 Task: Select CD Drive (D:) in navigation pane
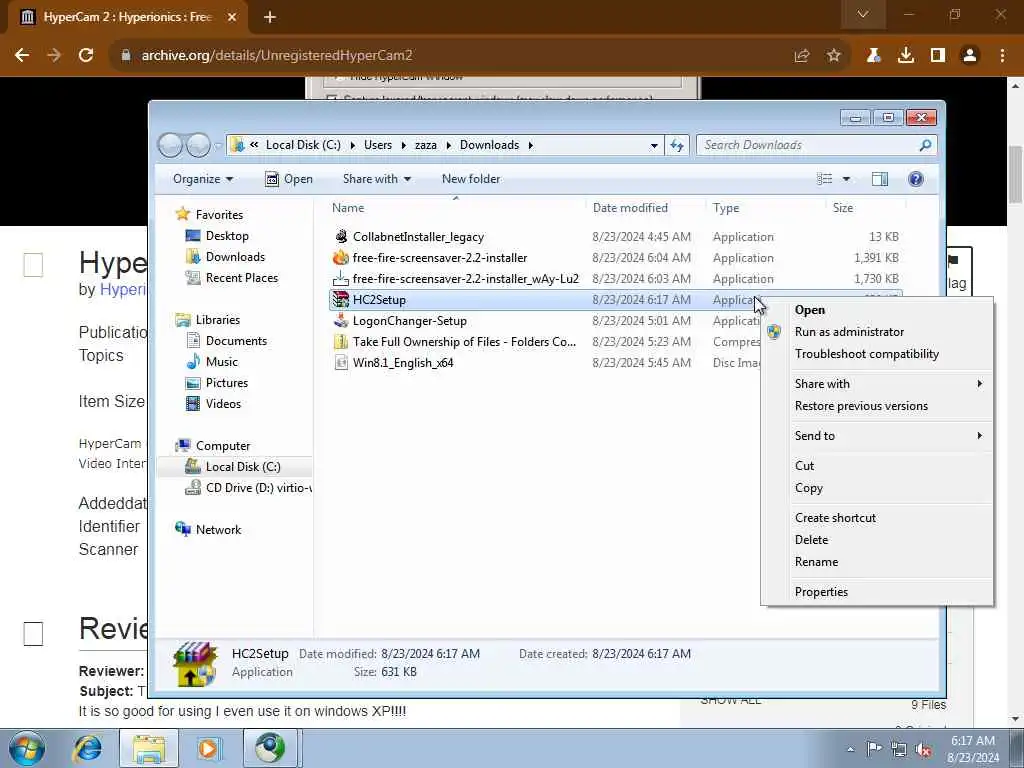point(248,488)
